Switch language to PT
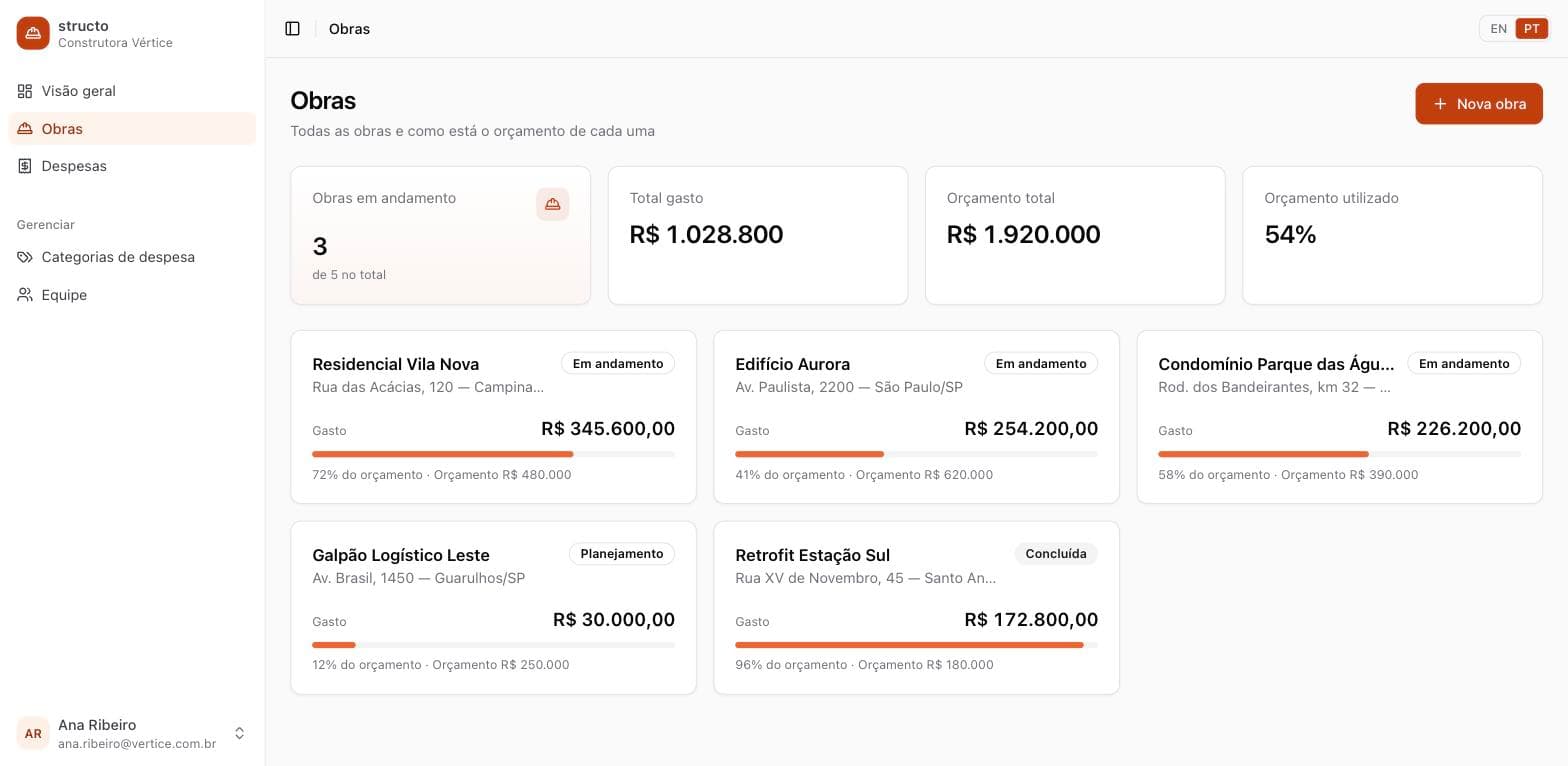The image size is (1568, 766). [x=1531, y=29]
